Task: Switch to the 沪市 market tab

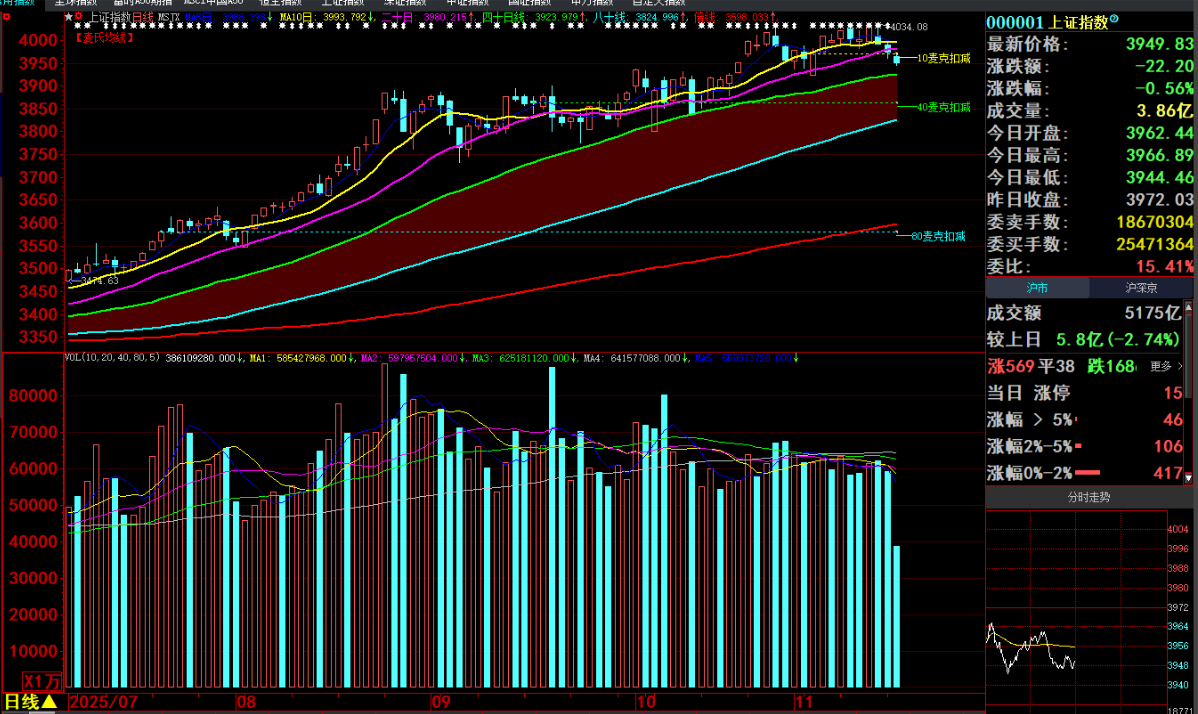Action: pyautogui.click(x=1037, y=288)
